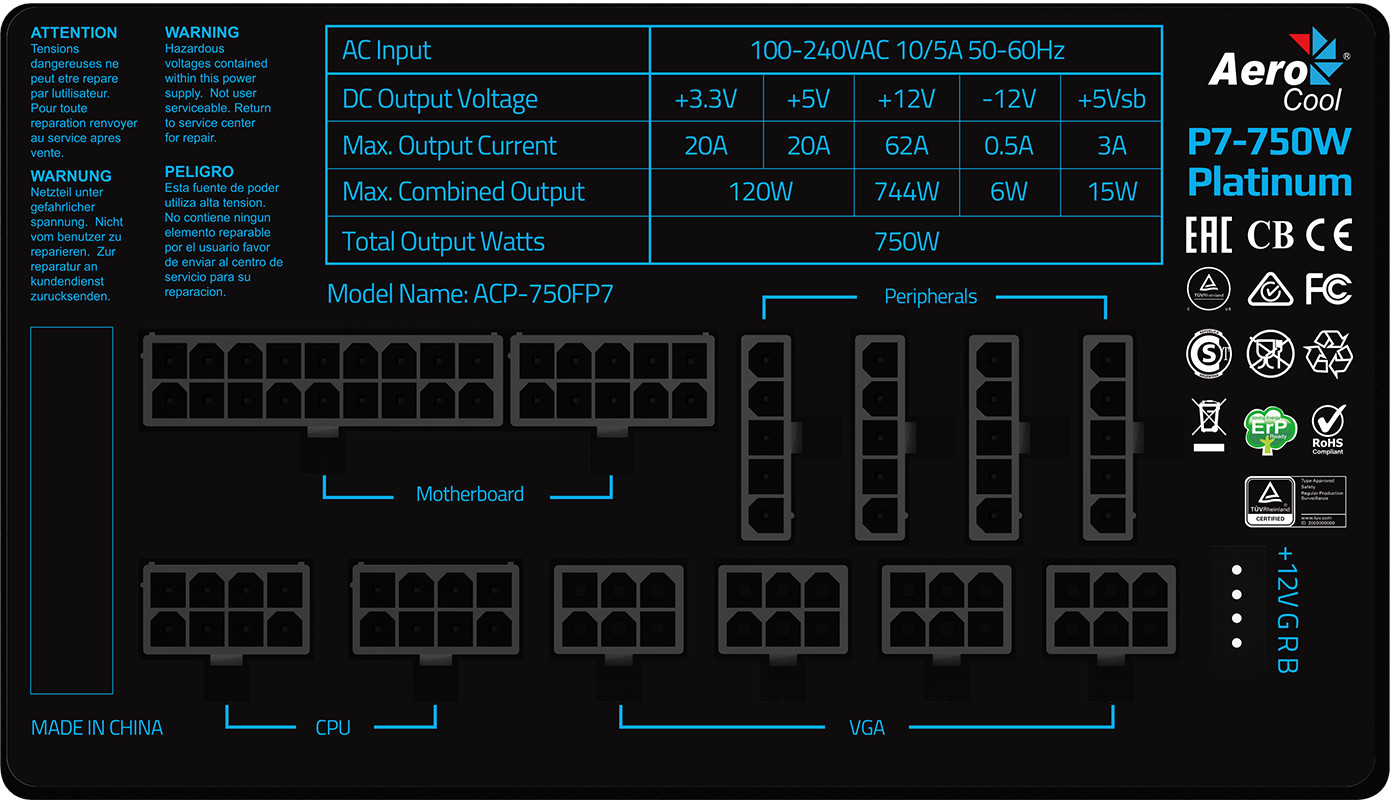The width and height of the screenshot is (1390, 800).
Task: Select the +3.3V voltage cell
Action: click(x=706, y=99)
